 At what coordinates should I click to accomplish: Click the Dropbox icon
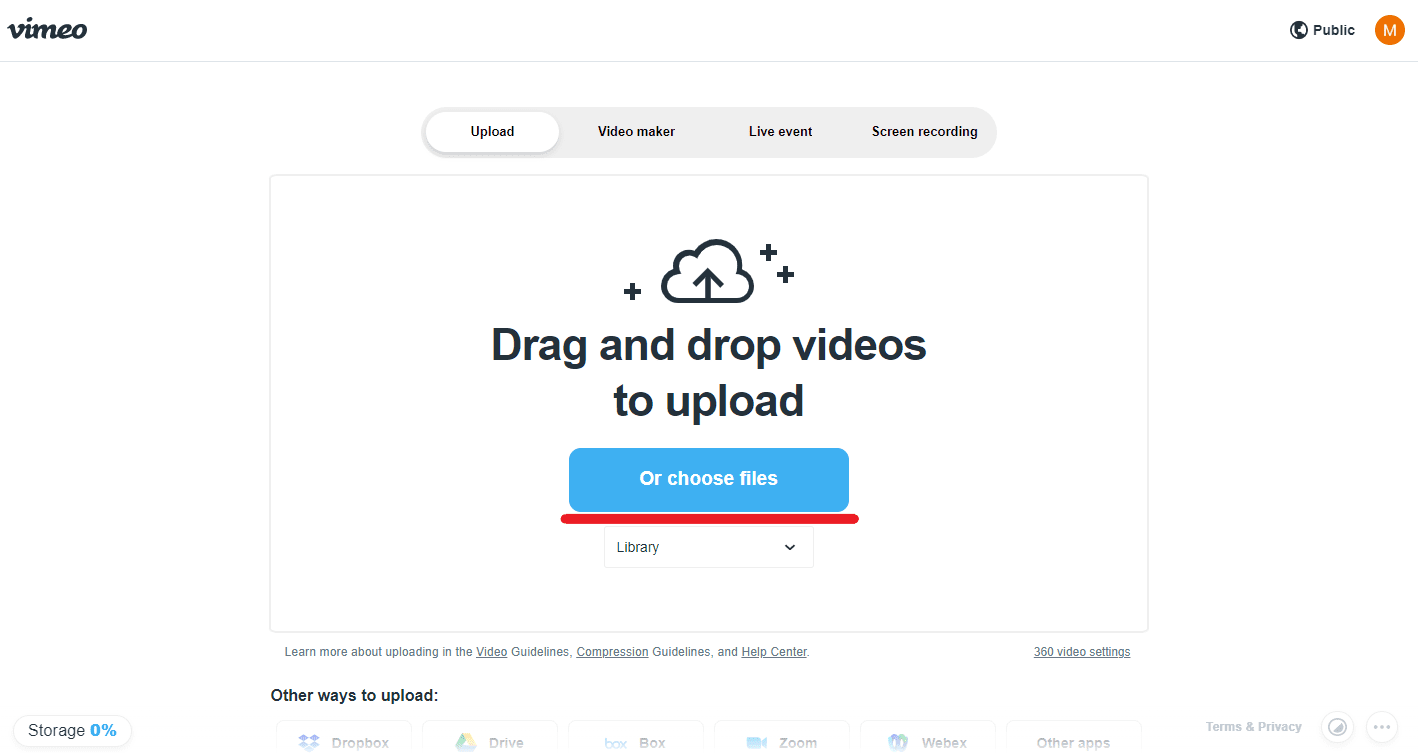[x=309, y=742]
